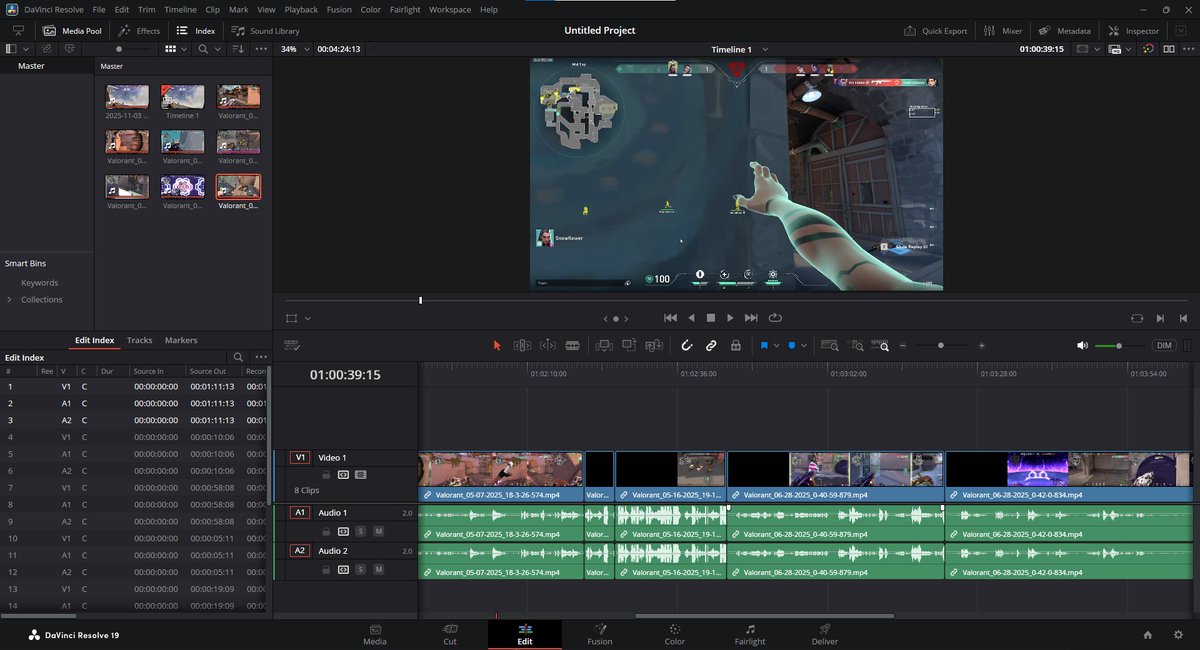Image resolution: width=1200 pixels, height=650 pixels.
Task: Toggle loop playback in viewer
Action: (775, 318)
